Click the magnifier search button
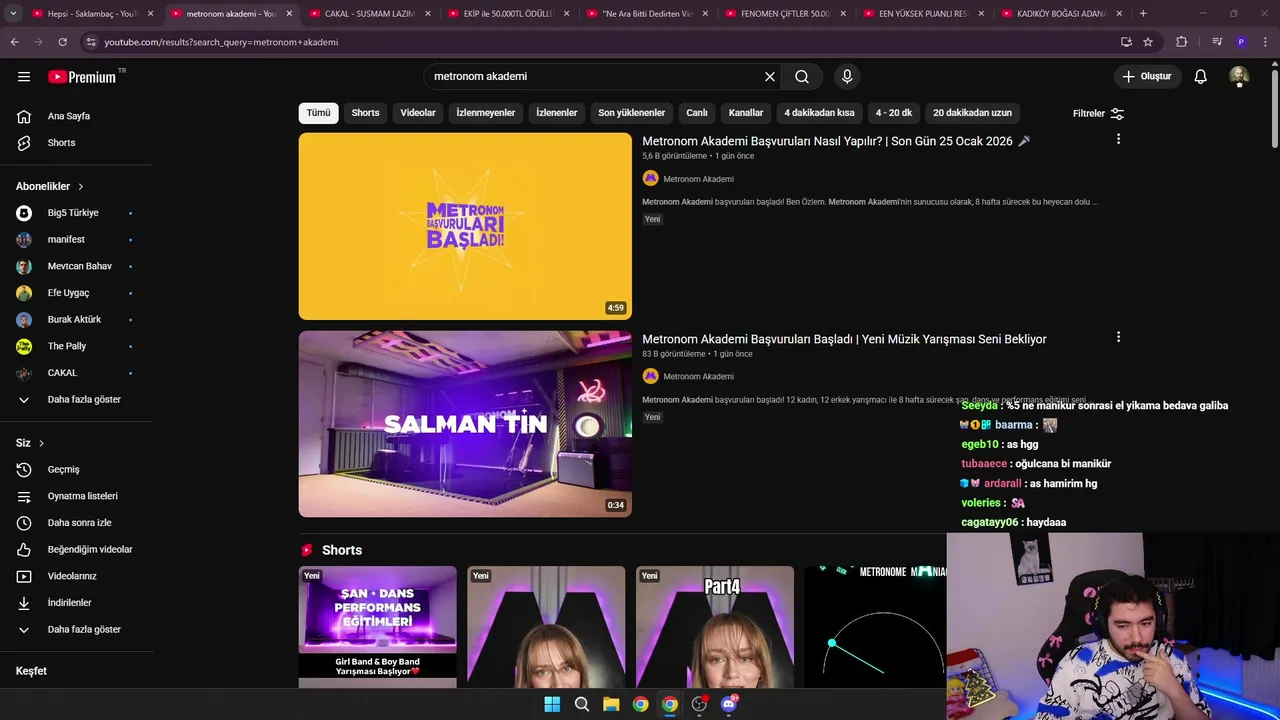This screenshot has width=1280, height=720. pyautogui.click(x=802, y=77)
